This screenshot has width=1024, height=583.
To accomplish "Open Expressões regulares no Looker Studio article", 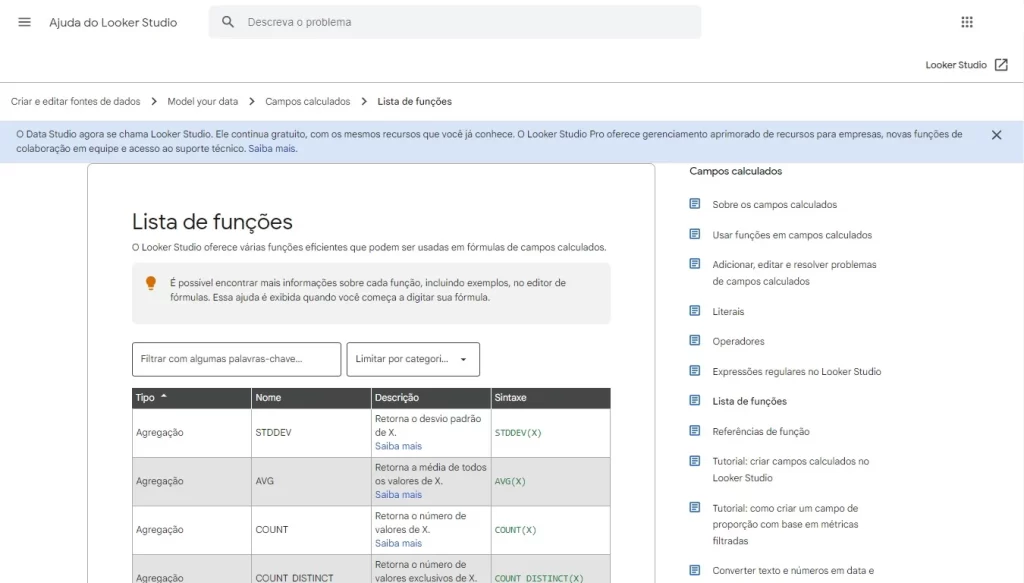I will [797, 371].
